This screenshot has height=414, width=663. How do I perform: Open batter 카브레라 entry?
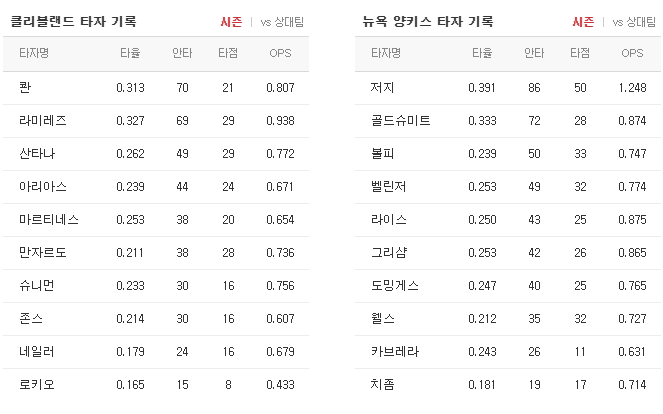pos(508,352)
